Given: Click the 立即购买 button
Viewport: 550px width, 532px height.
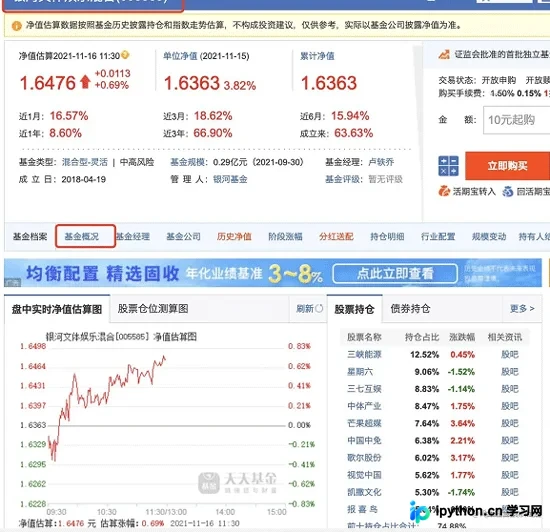Looking at the screenshot, I should [508, 166].
